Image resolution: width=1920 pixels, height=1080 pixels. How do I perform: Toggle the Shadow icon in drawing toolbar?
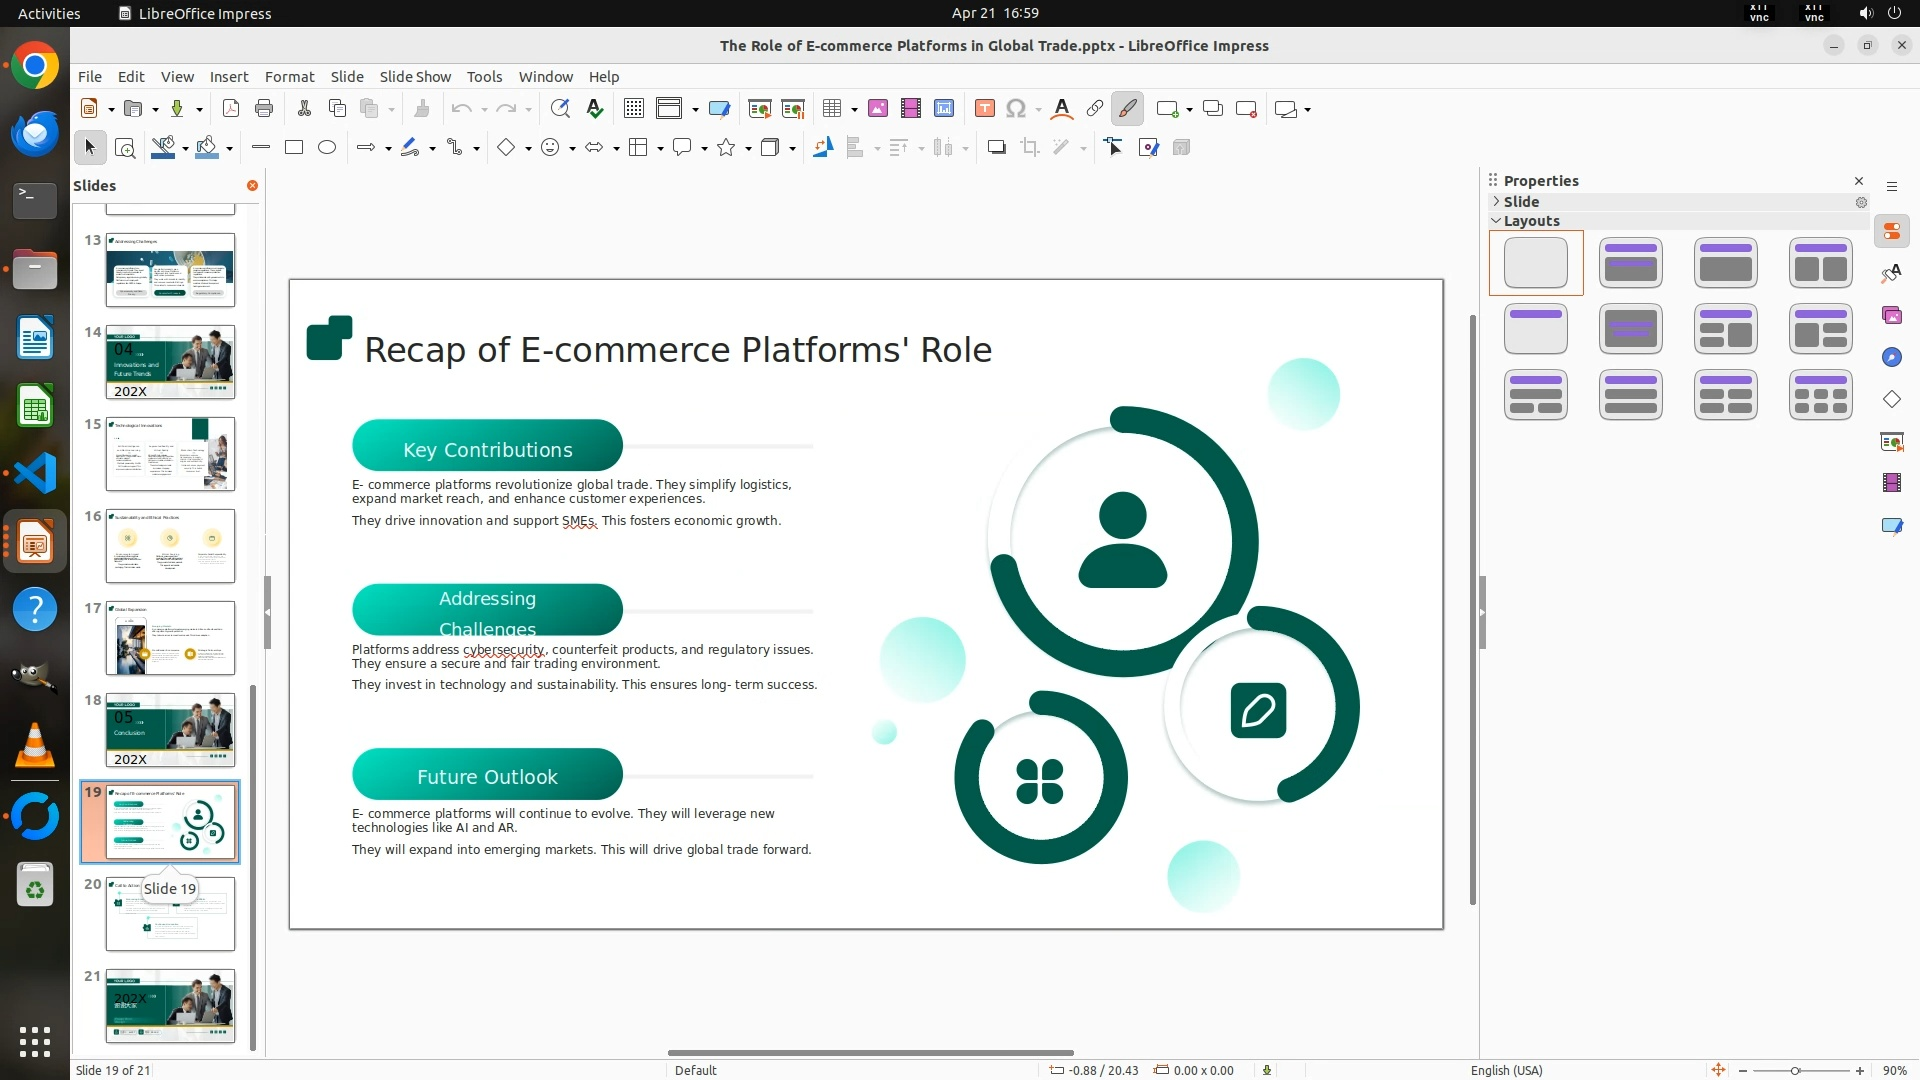[996, 148]
